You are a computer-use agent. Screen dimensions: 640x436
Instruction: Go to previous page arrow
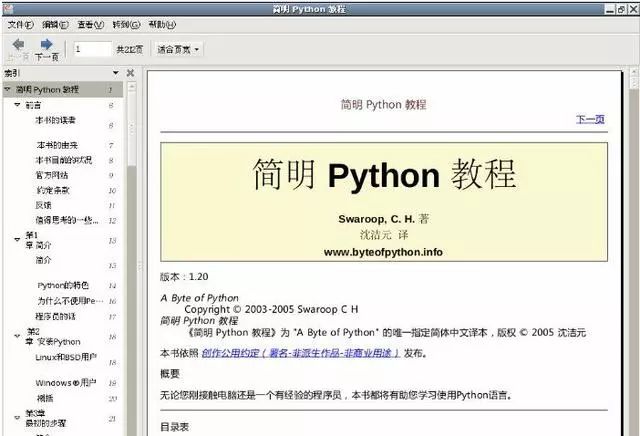pos(18,49)
